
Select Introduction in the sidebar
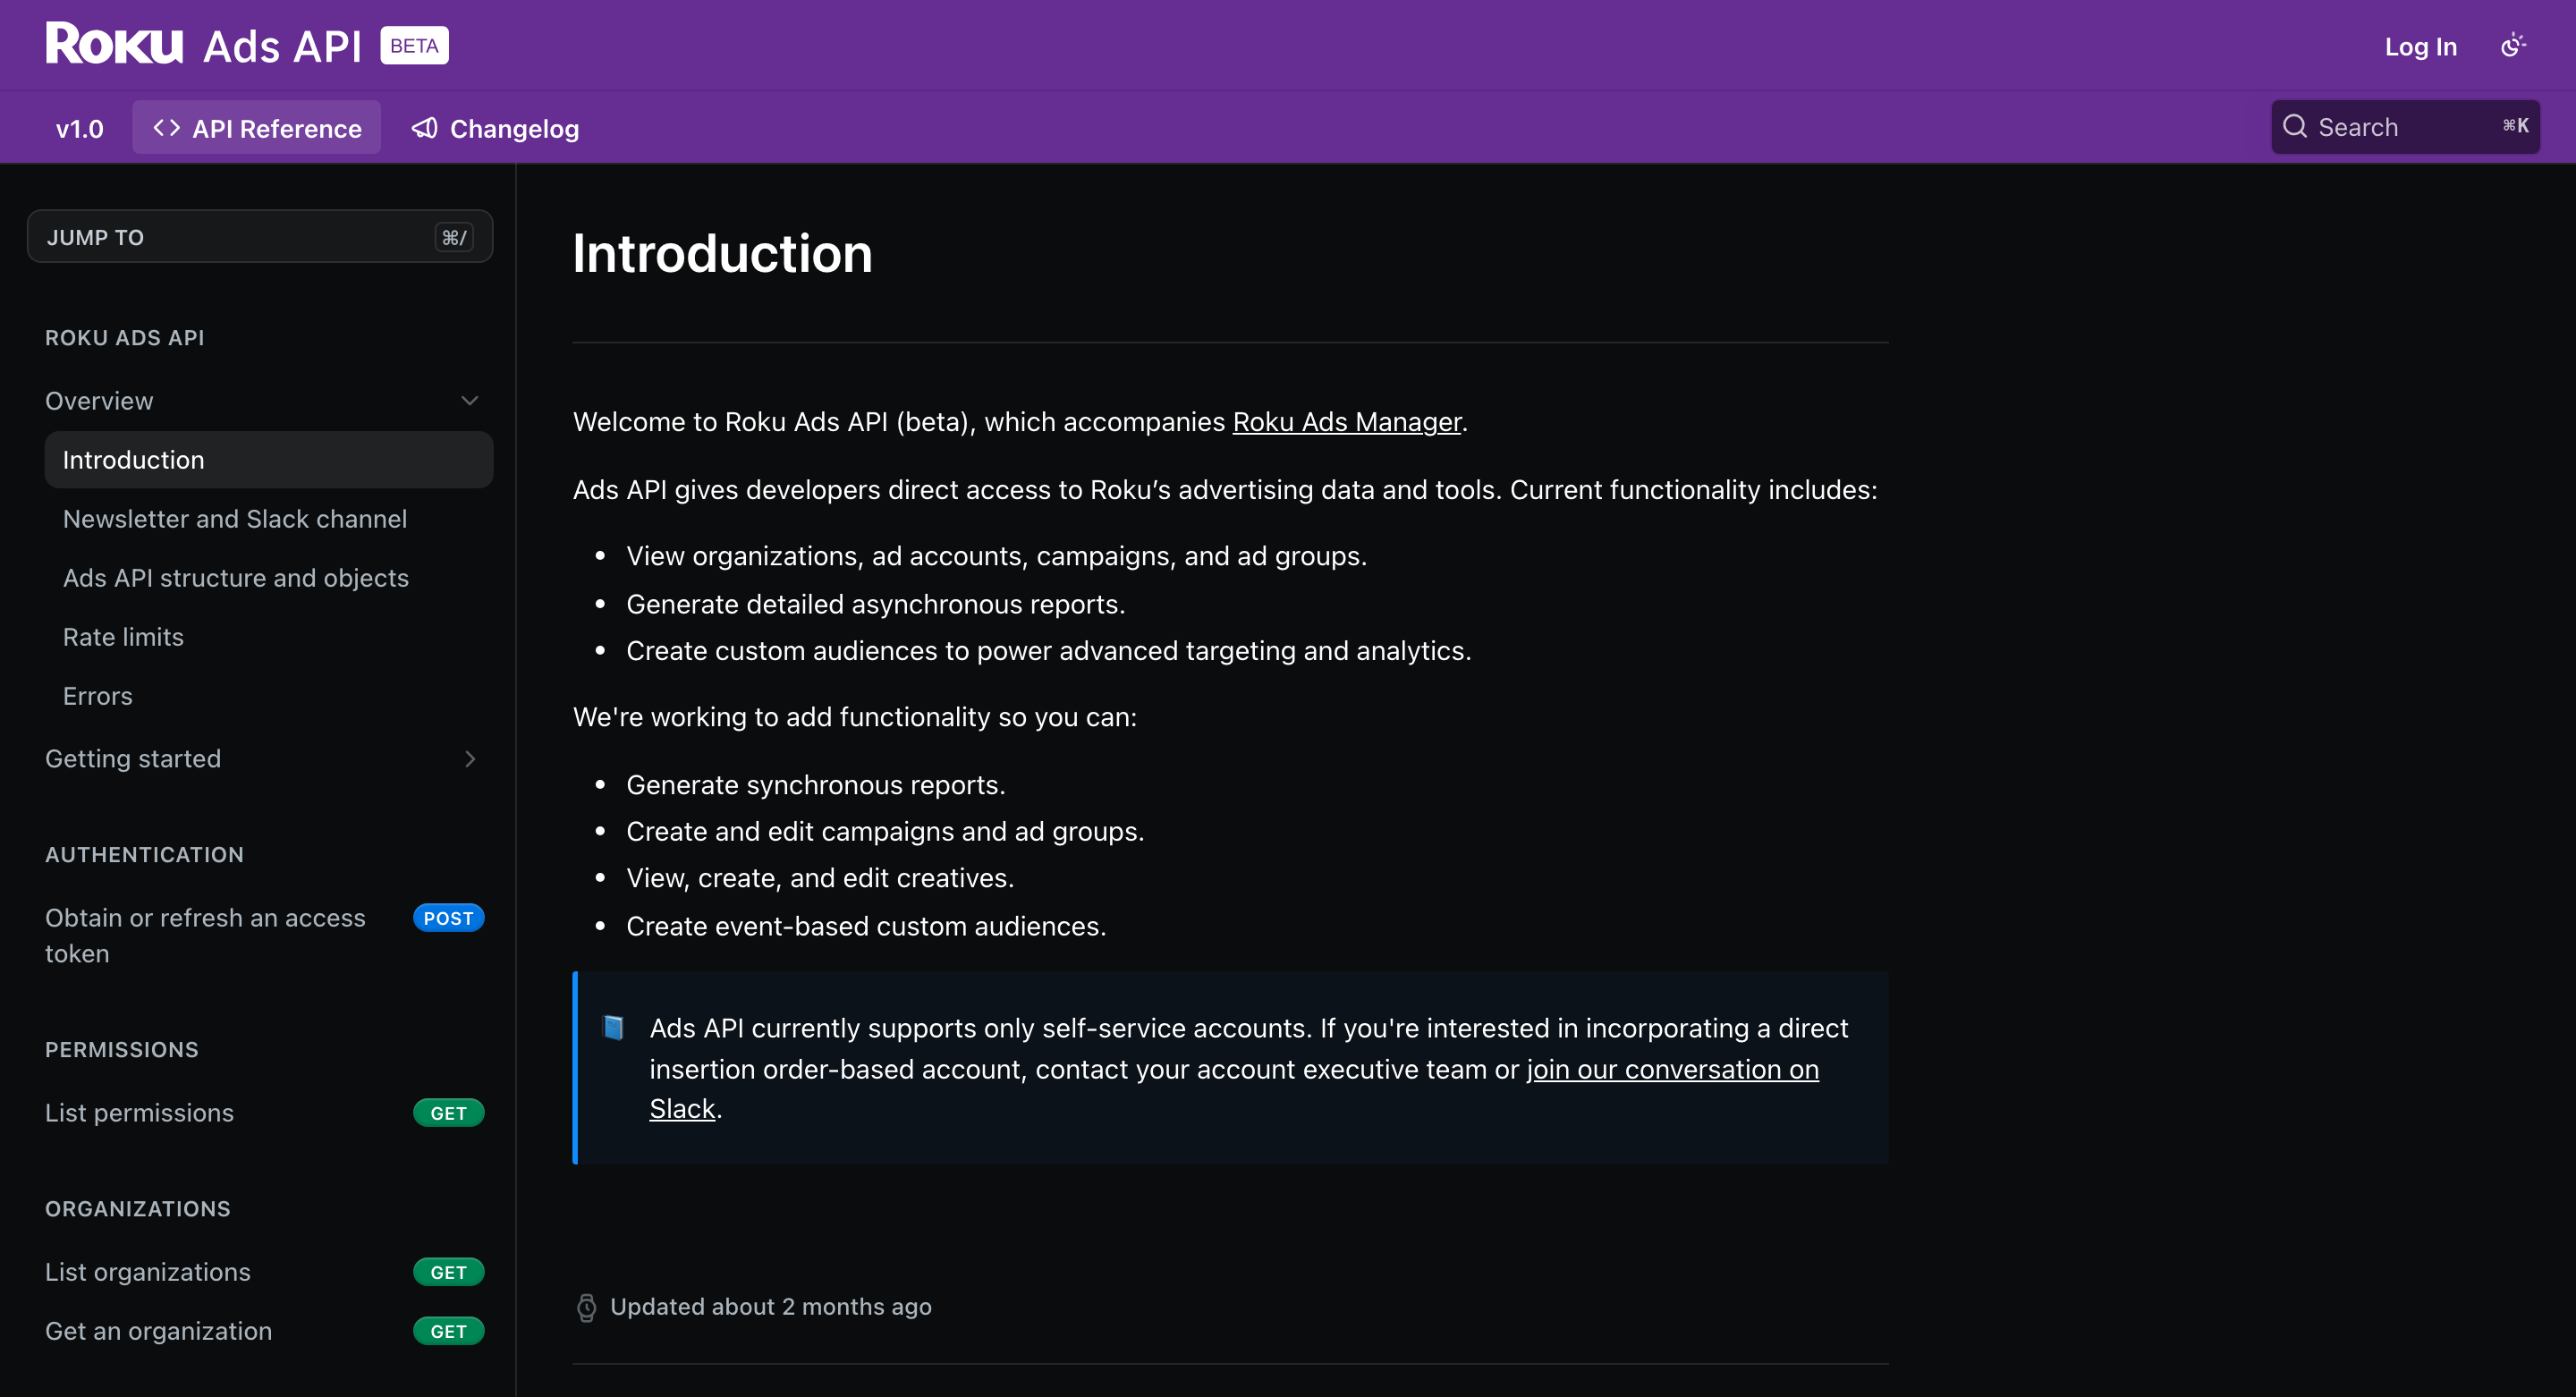click(269, 460)
